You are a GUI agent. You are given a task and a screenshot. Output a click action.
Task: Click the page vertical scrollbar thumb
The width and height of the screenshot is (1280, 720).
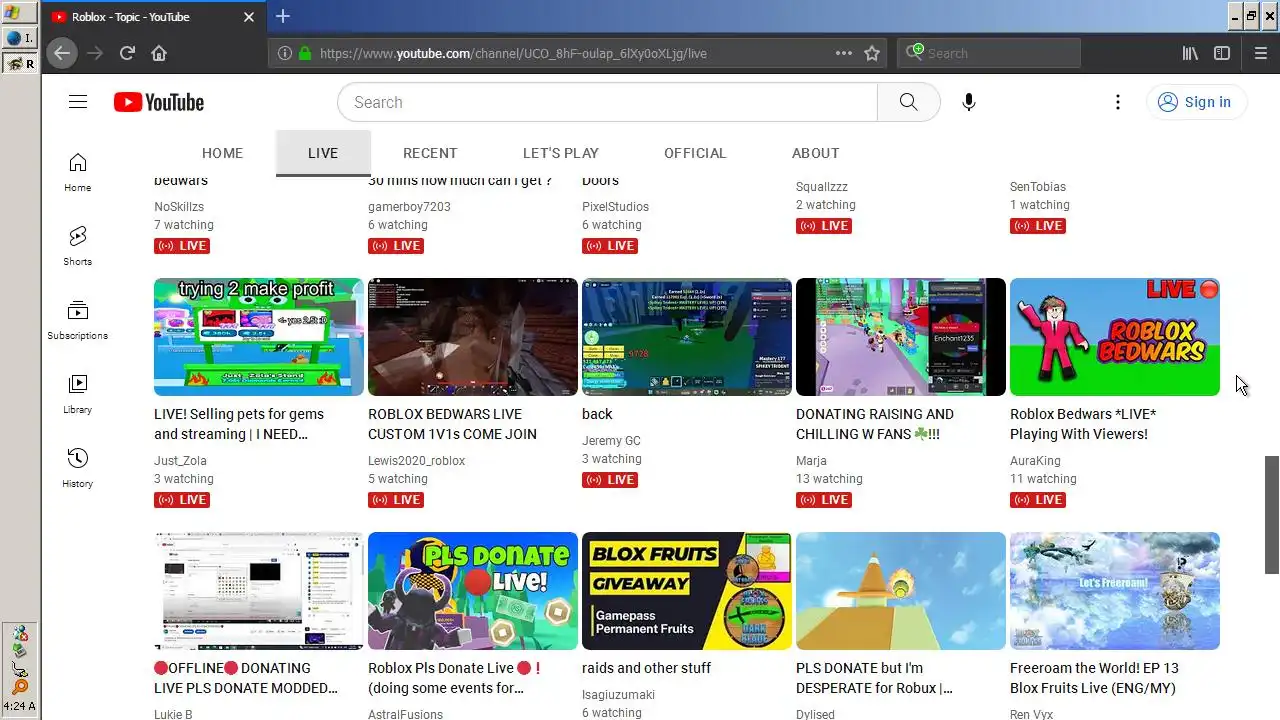[1272, 514]
